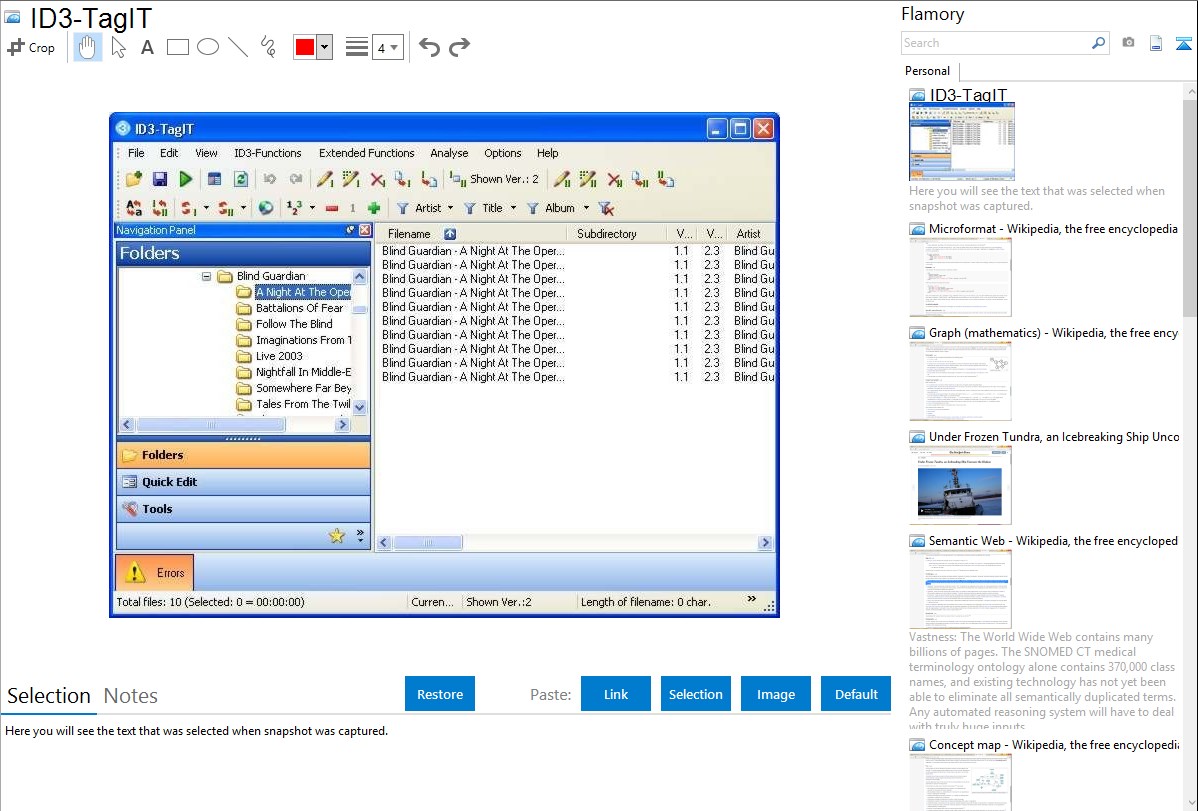Click the line thickness icon

point(356,47)
